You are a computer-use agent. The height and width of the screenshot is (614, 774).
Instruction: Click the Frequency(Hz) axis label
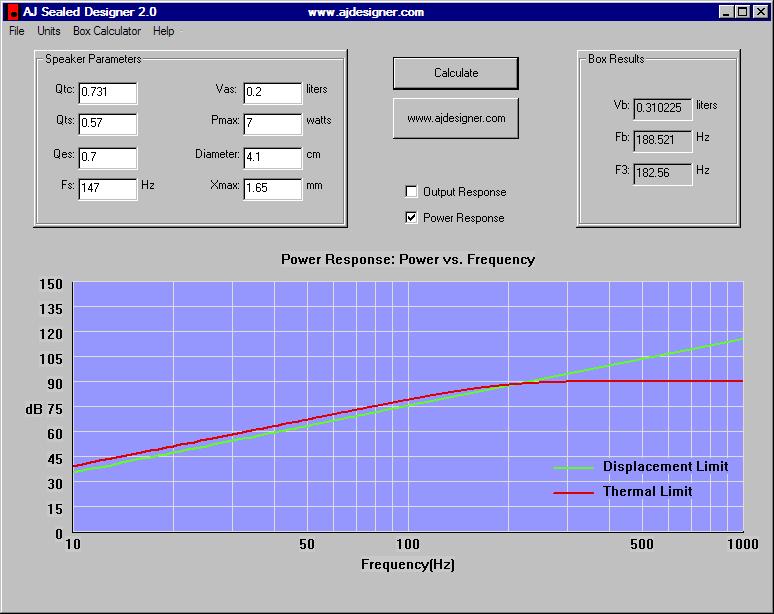click(408, 565)
